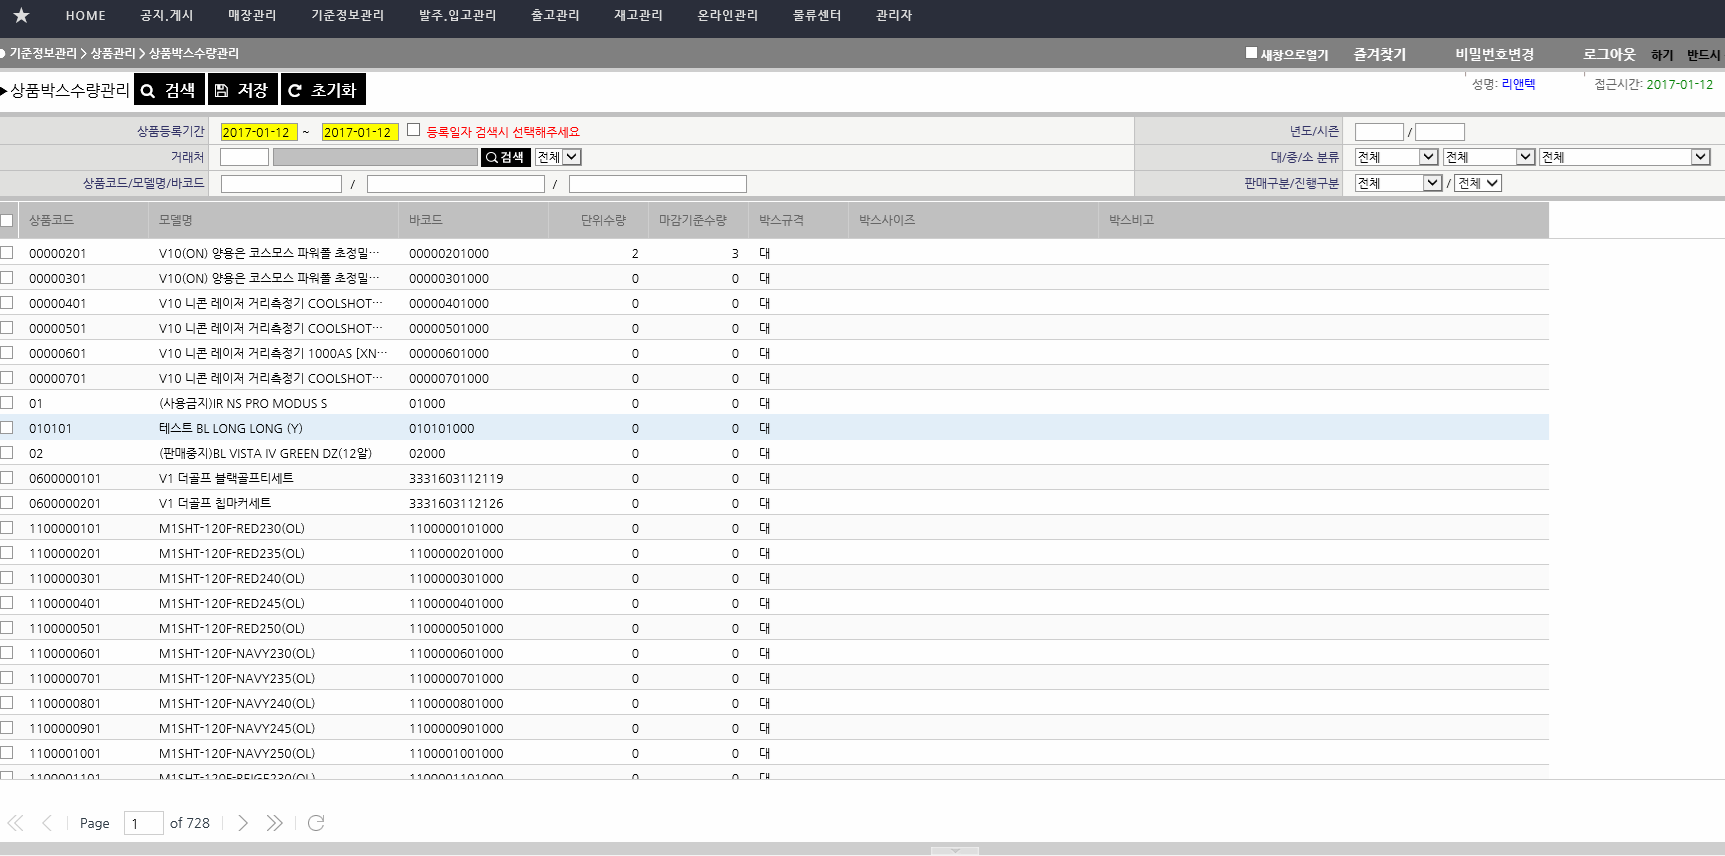
Task: Click the start date field 2017-01-12
Action: point(258,132)
